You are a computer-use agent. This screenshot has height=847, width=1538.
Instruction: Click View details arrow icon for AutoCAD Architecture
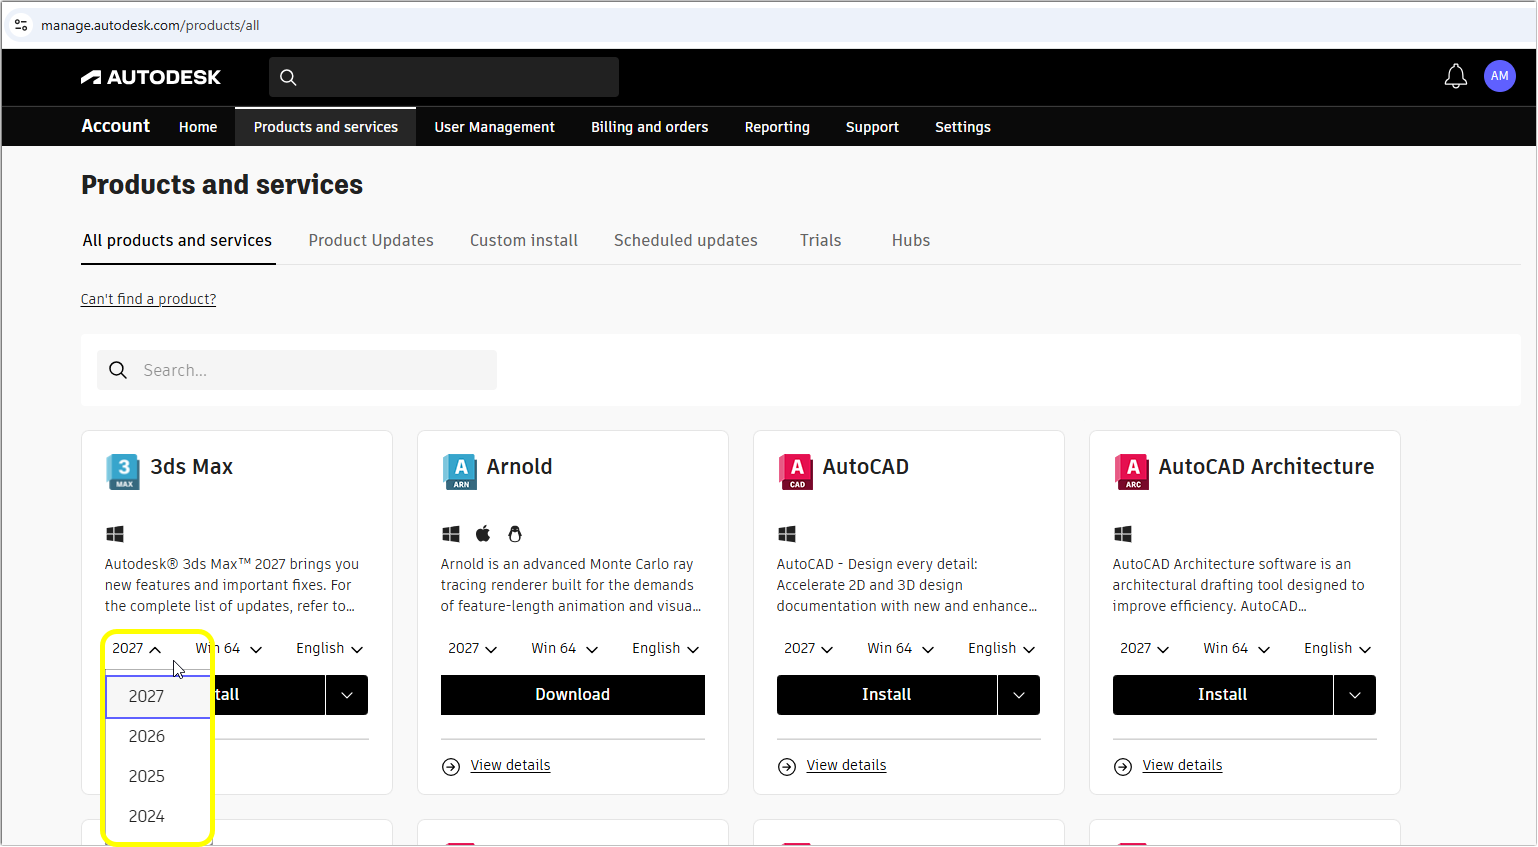tap(1123, 766)
